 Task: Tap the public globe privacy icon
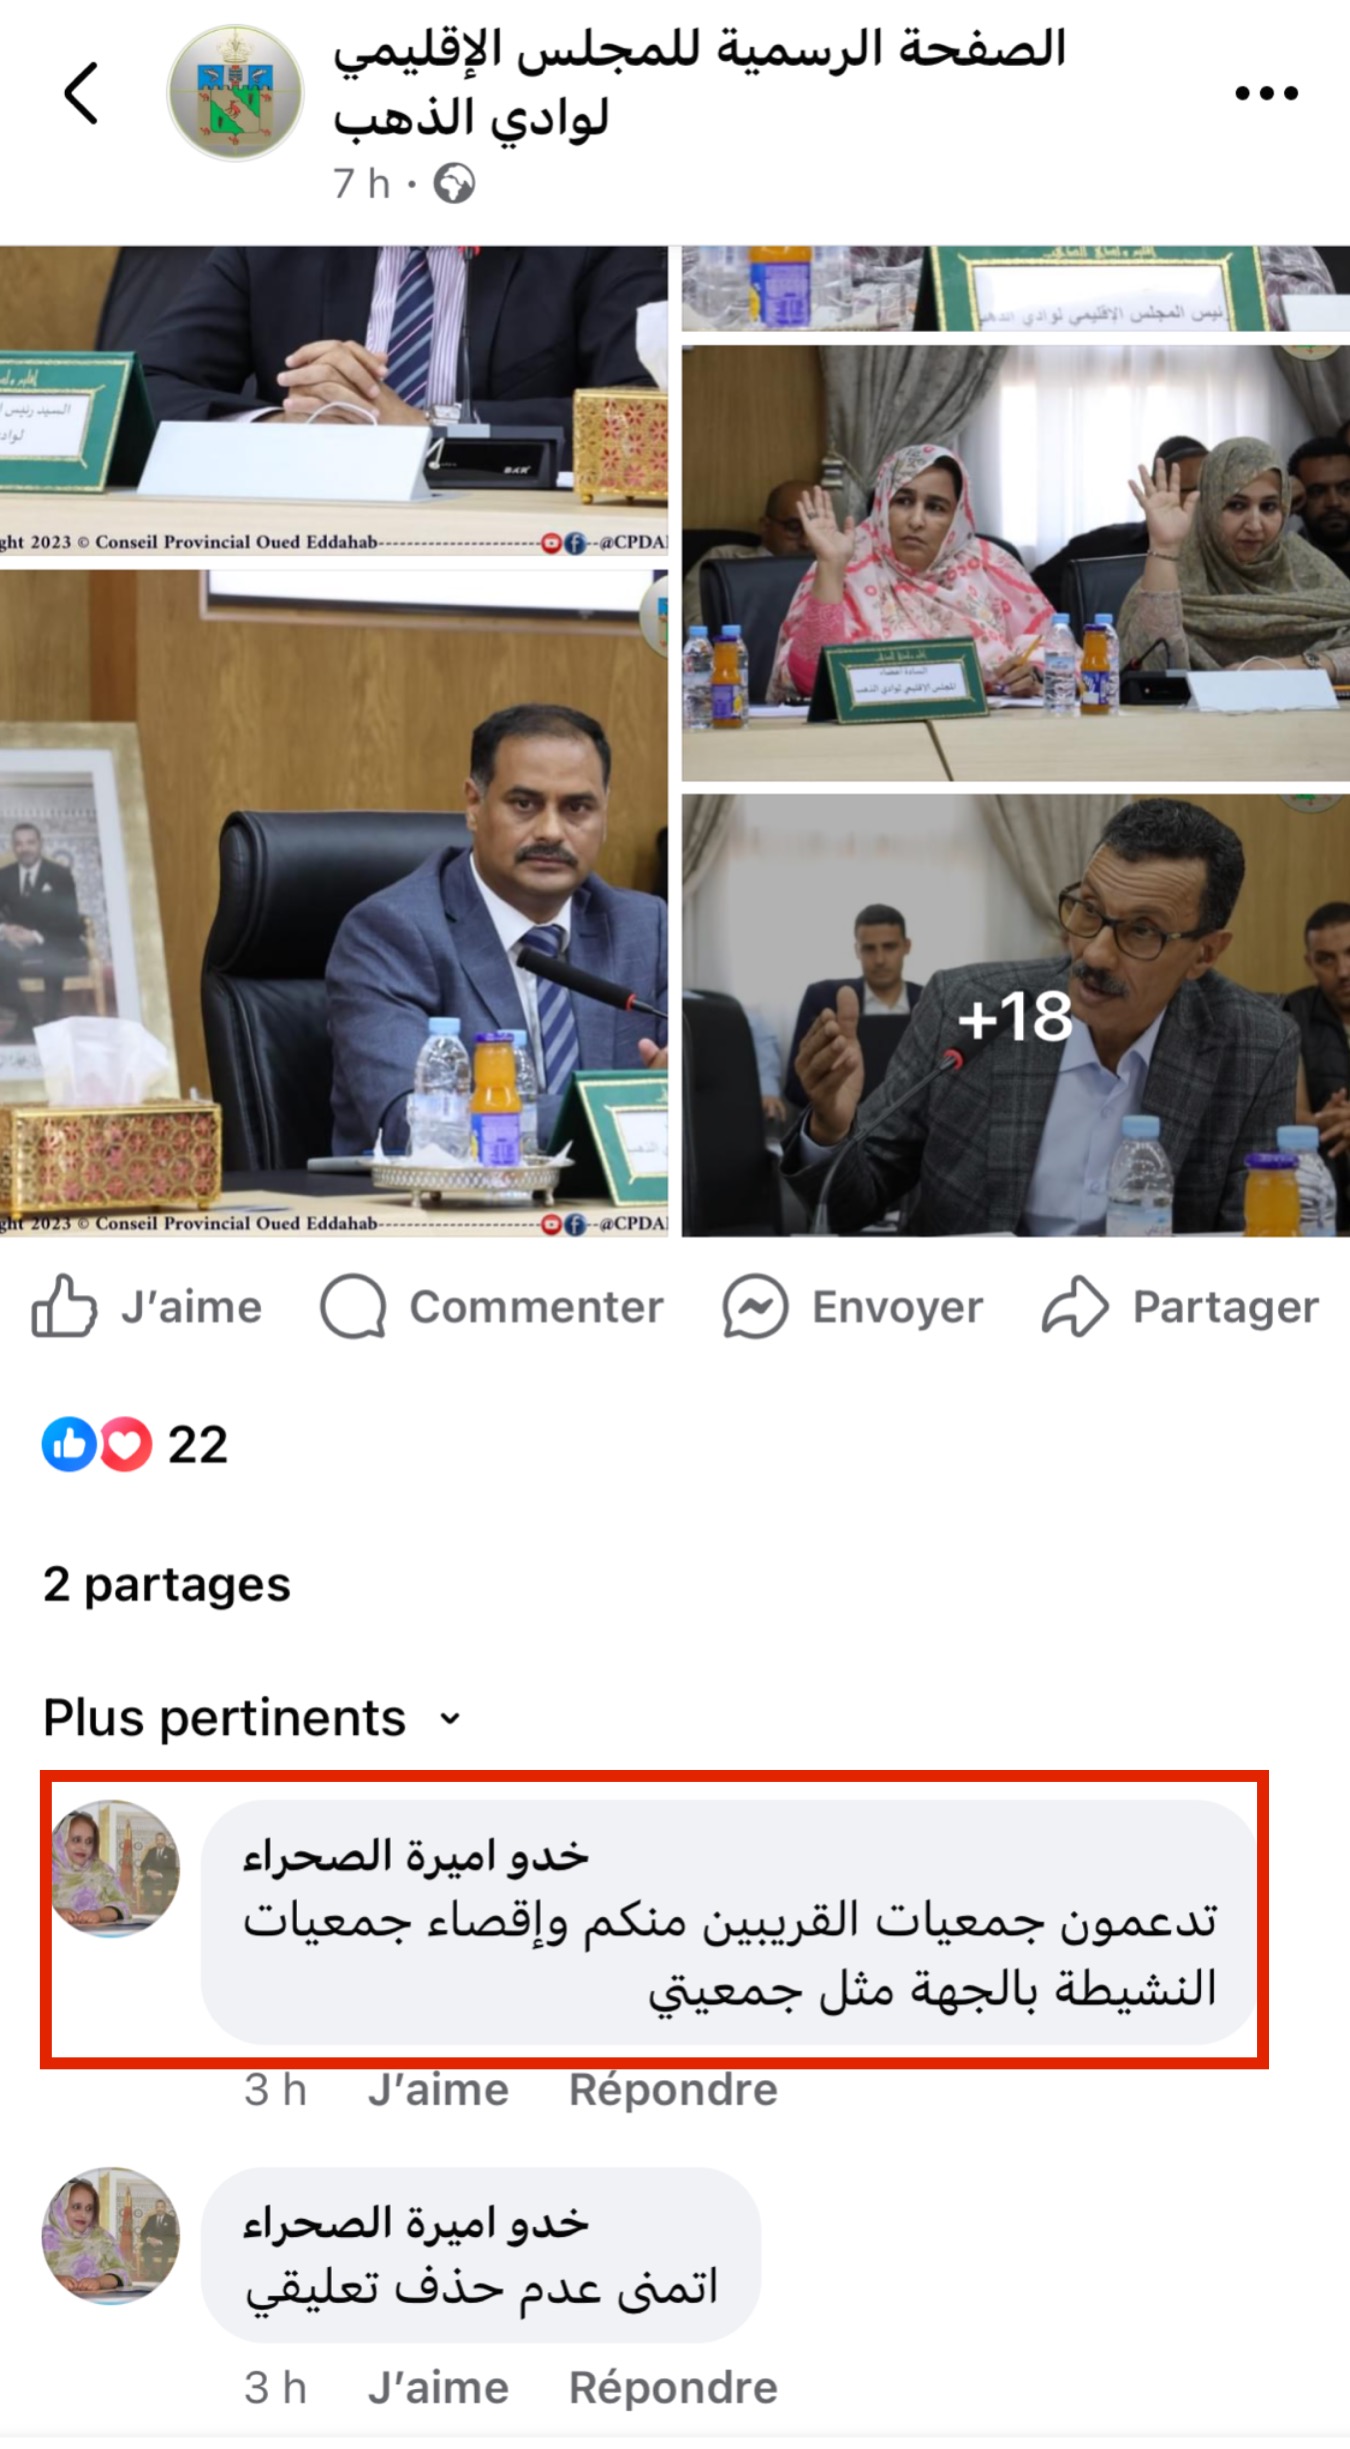point(454,184)
